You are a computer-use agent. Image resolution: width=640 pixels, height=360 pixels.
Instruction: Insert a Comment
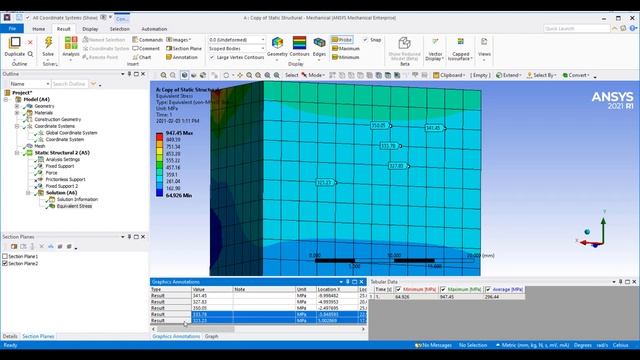(x=146, y=49)
